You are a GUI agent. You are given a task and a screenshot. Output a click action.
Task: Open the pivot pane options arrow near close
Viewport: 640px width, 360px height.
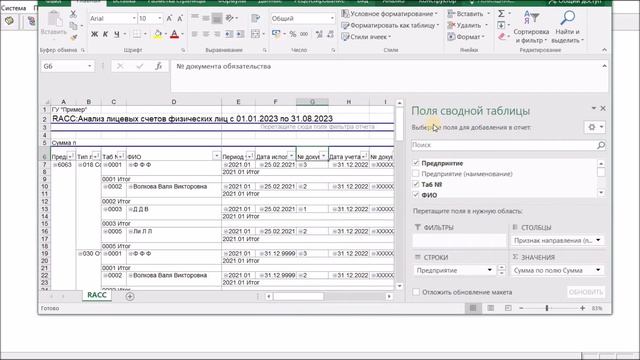point(594,108)
